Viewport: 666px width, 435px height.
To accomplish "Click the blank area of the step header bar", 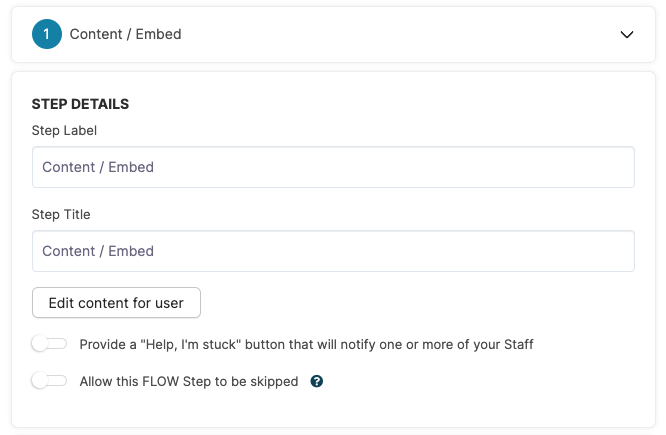I will coord(400,34).
